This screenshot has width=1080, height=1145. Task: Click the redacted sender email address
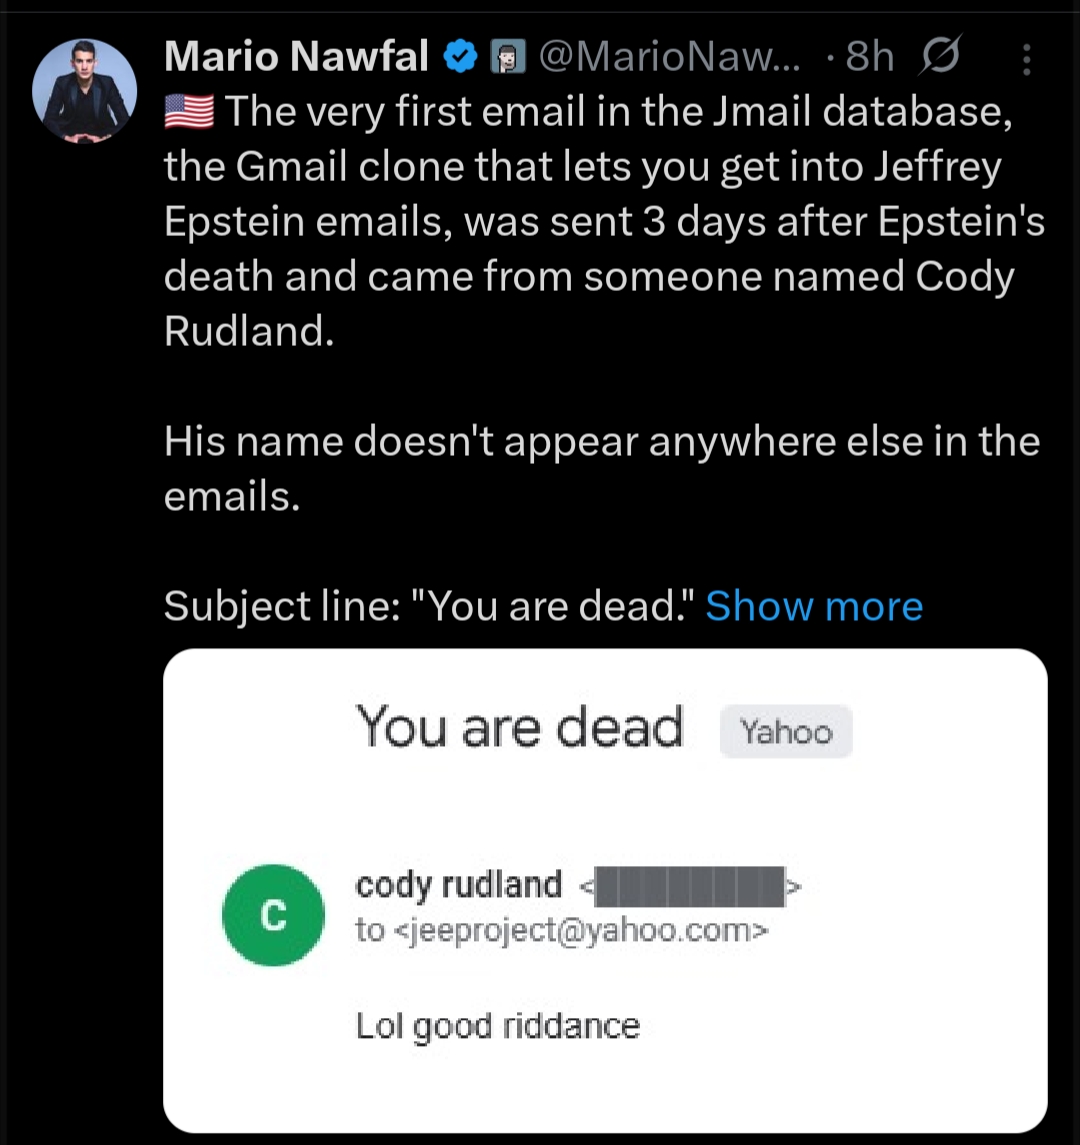(686, 886)
